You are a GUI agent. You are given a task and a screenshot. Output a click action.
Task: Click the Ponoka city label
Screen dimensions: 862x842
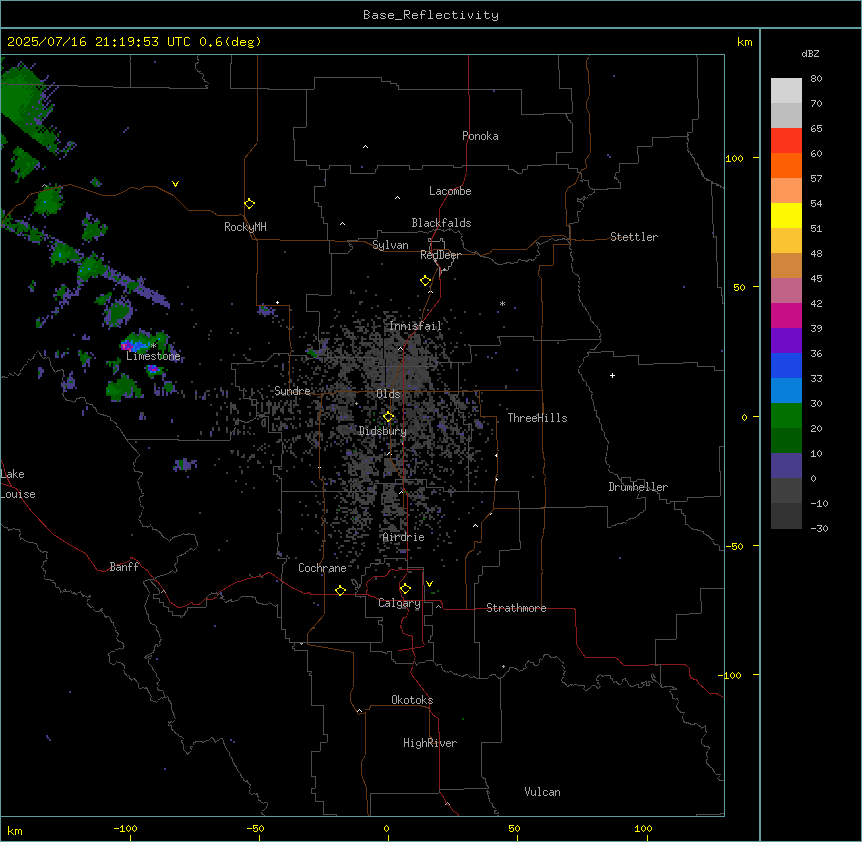click(x=480, y=136)
